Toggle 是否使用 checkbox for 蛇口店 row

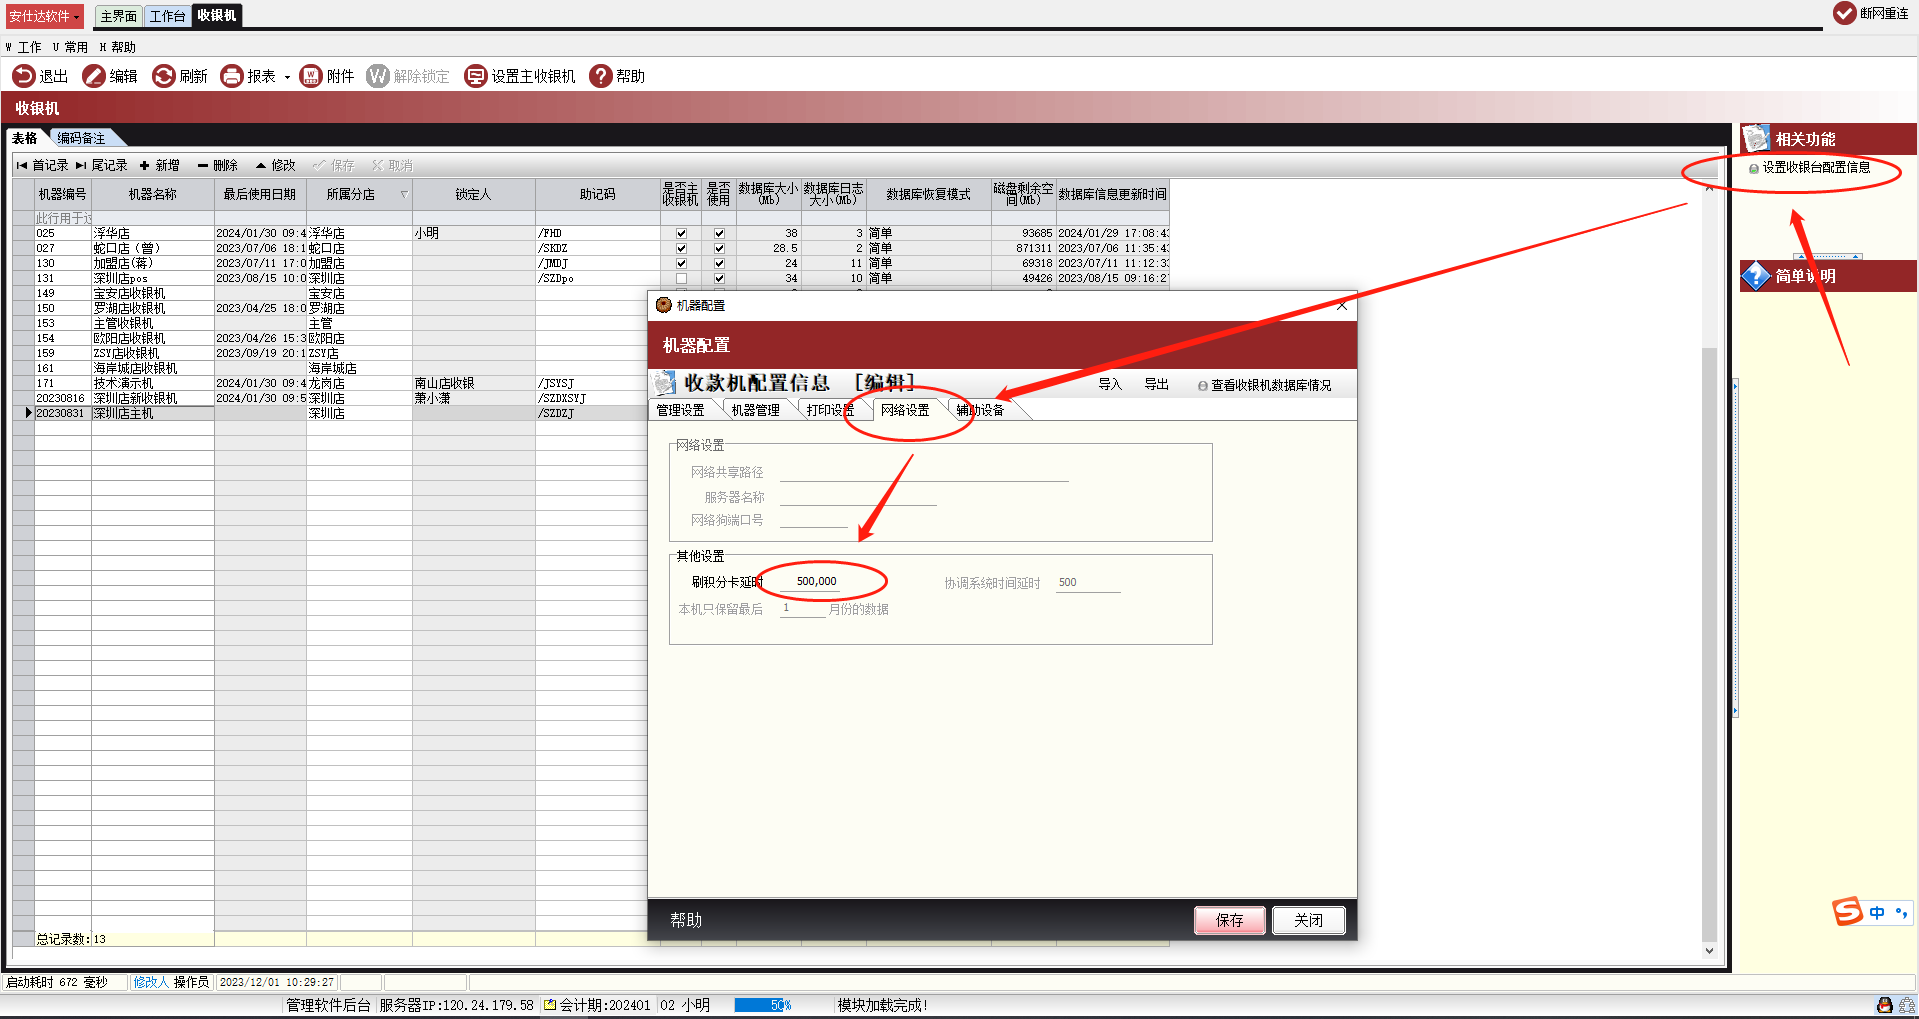click(x=719, y=248)
